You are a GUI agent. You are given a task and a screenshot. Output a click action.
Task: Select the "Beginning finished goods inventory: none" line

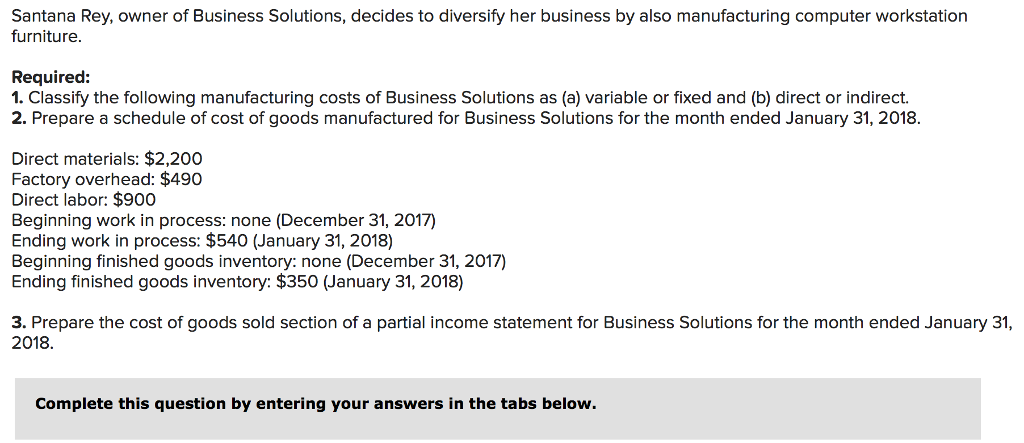259,261
